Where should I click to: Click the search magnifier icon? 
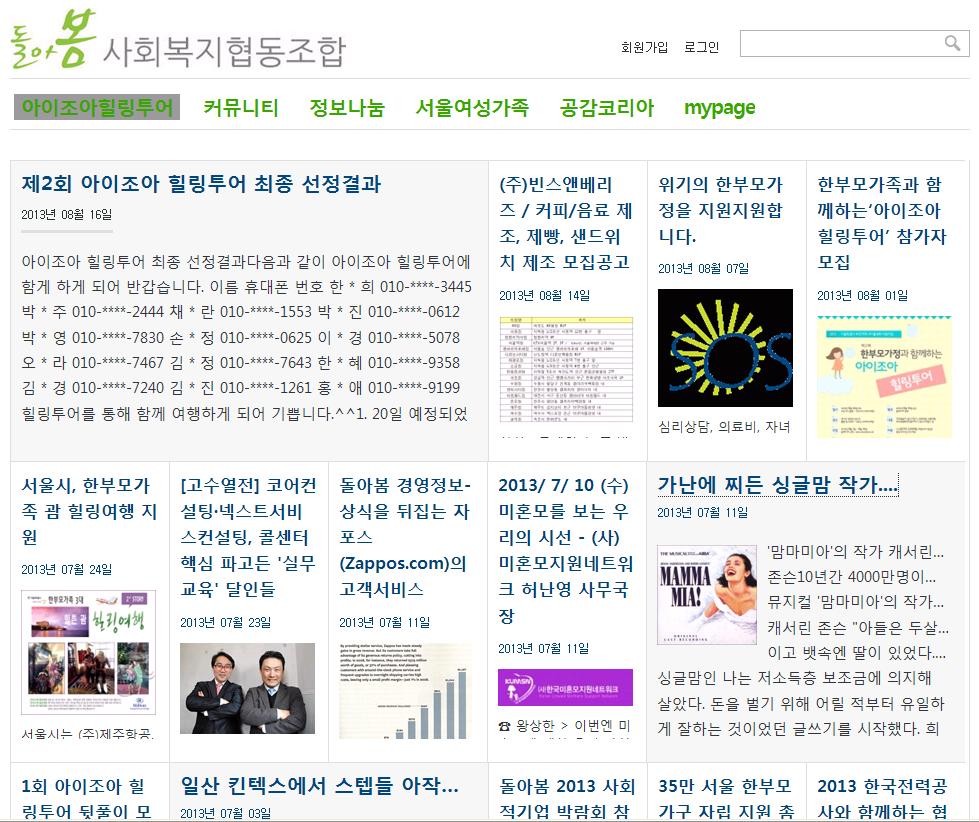[952, 43]
